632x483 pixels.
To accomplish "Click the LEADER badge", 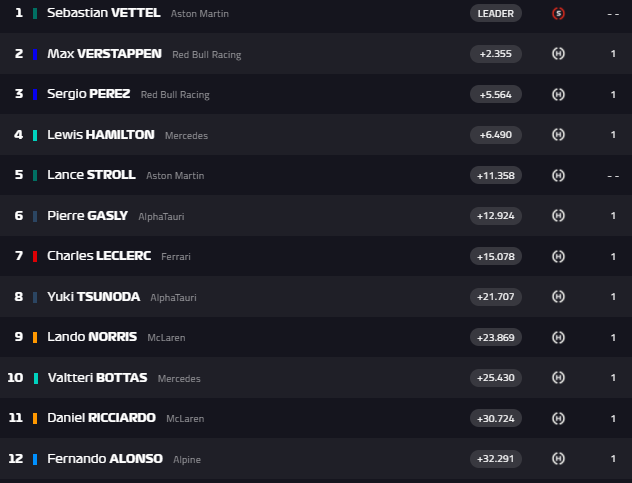I will click(x=496, y=13).
